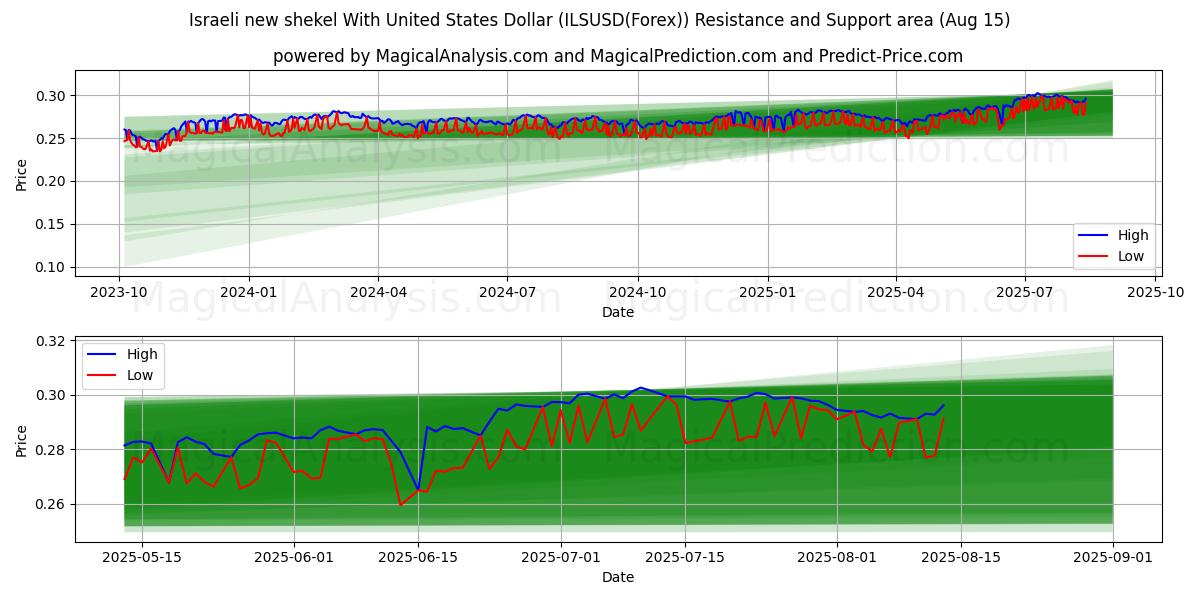Screen dimensions: 1200x600
Task: Click the '2025-07-01' date label
Action: click(561, 558)
